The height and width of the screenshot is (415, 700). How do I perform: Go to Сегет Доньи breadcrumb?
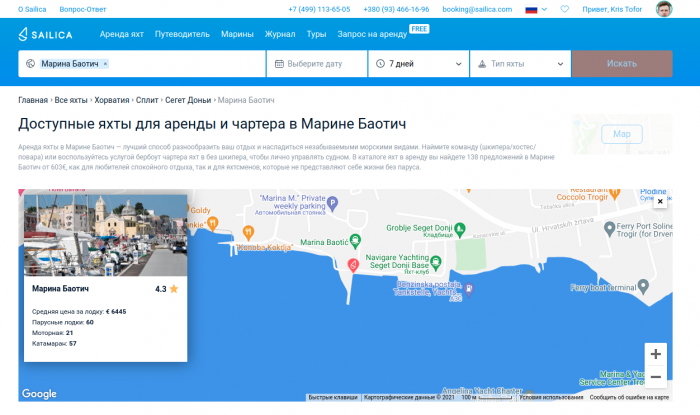(188, 100)
